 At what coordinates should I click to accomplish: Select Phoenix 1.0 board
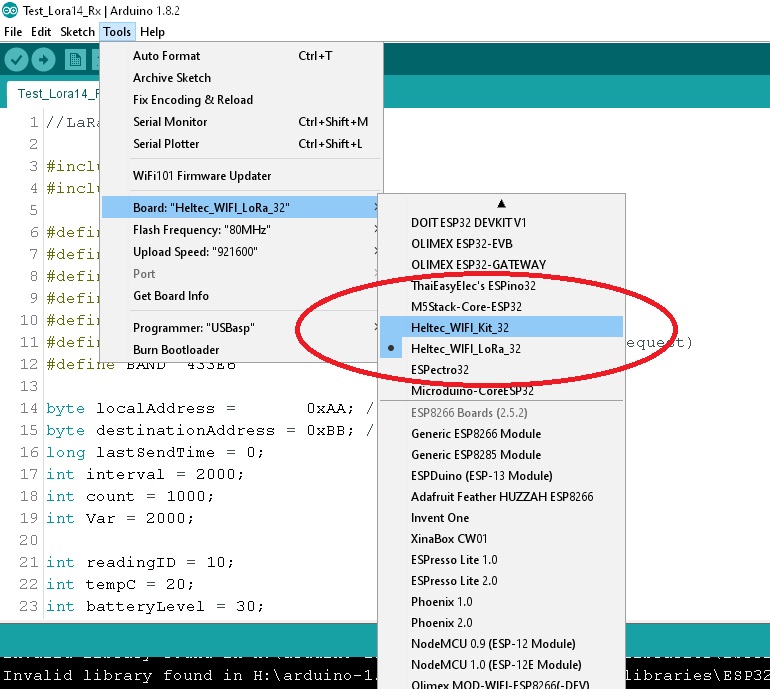tap(501, 602)
